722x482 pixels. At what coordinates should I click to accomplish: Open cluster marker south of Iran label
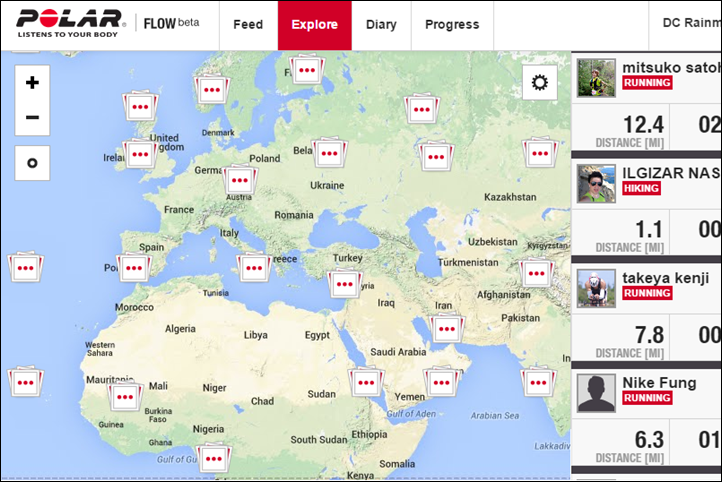tap(447, 328)
